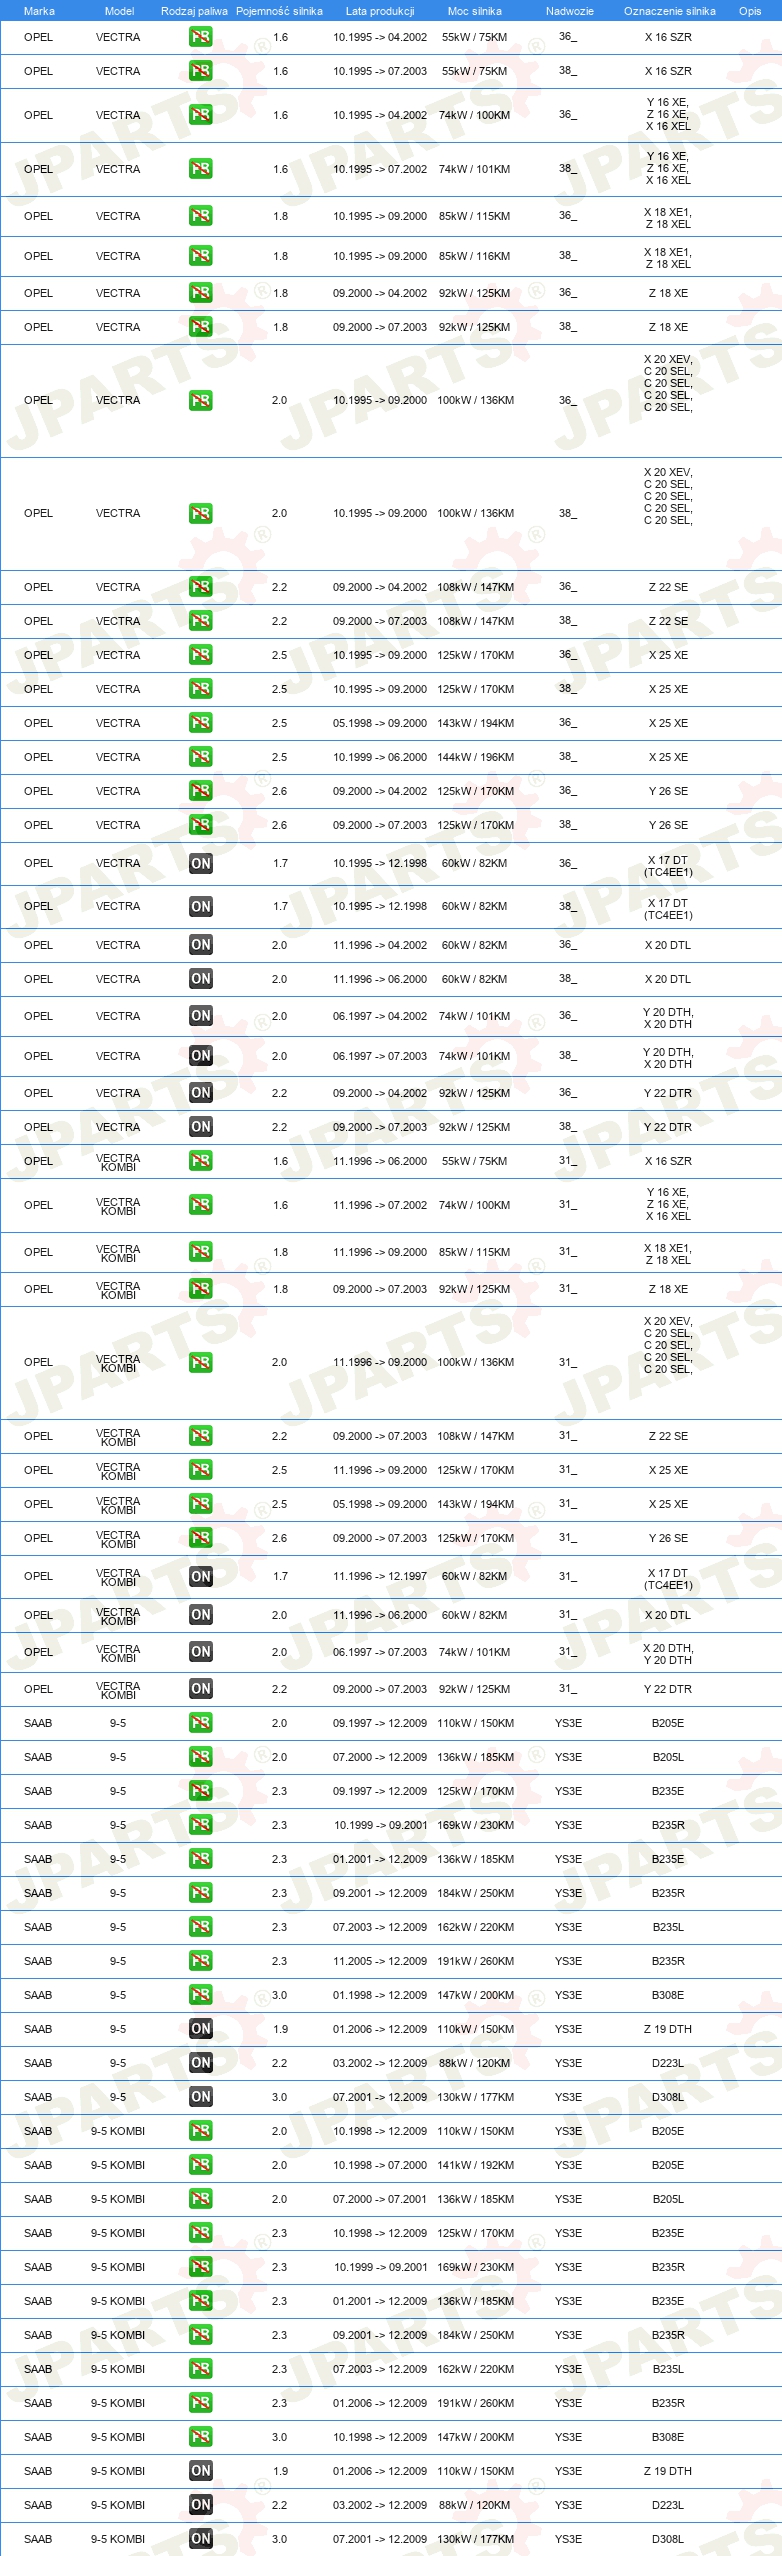Click PB icon in Saab 9-5 11.2005 260KM row
This screenshot has height=2556, width=782.
pyautogui.click(x=200, y=1961)
